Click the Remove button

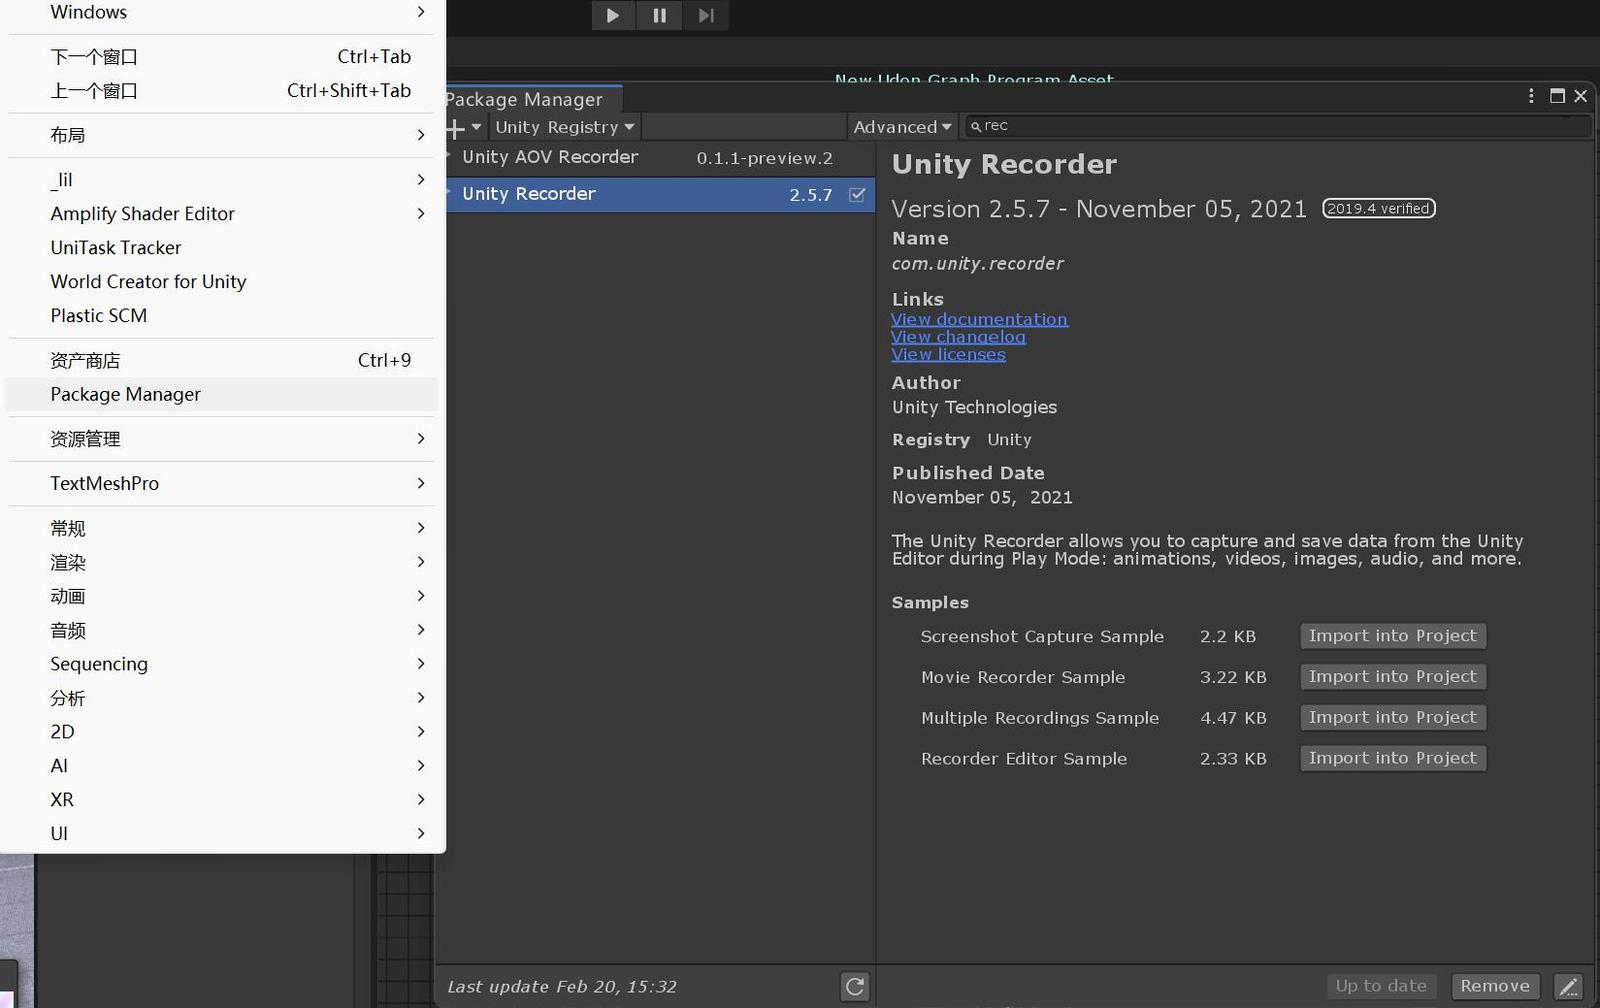pos(1495,986)
